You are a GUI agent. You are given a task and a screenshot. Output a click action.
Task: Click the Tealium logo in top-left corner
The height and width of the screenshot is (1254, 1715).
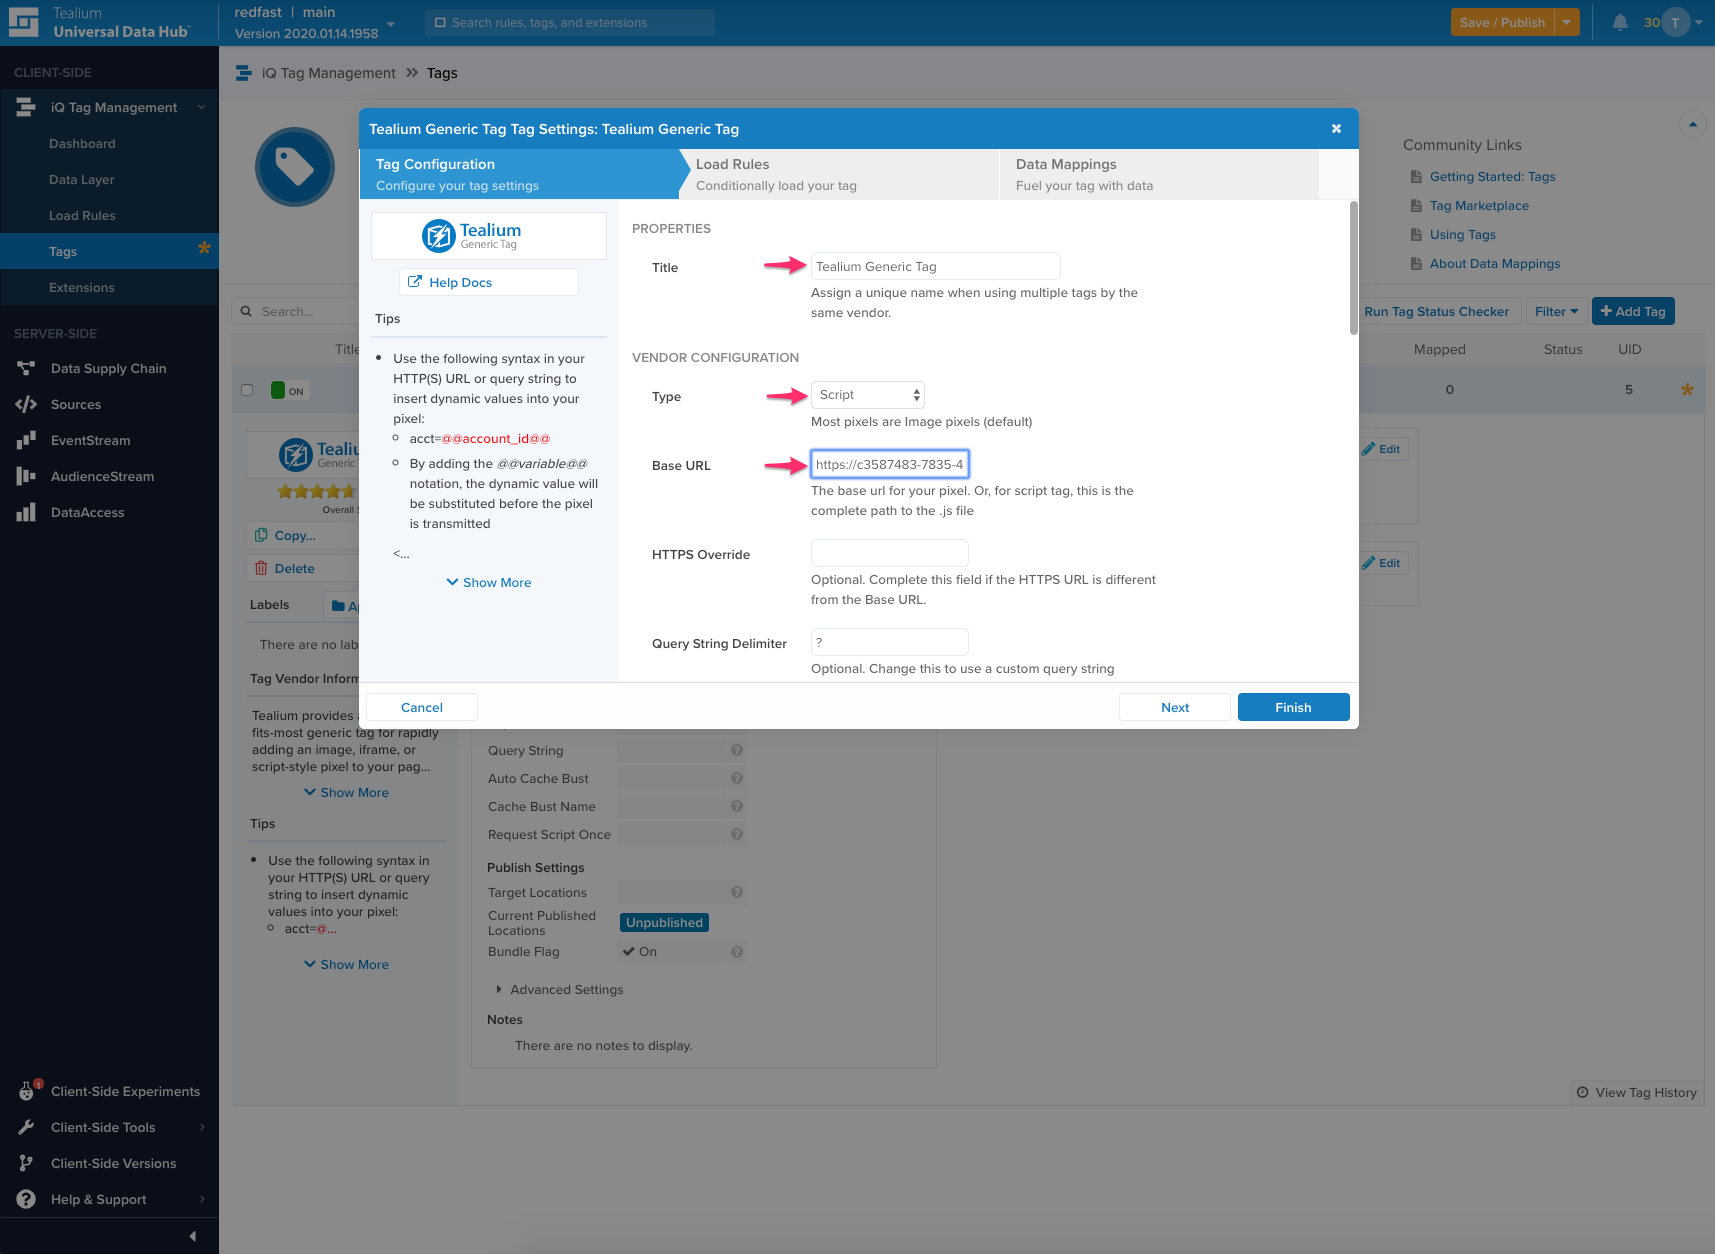click(23, 22)
